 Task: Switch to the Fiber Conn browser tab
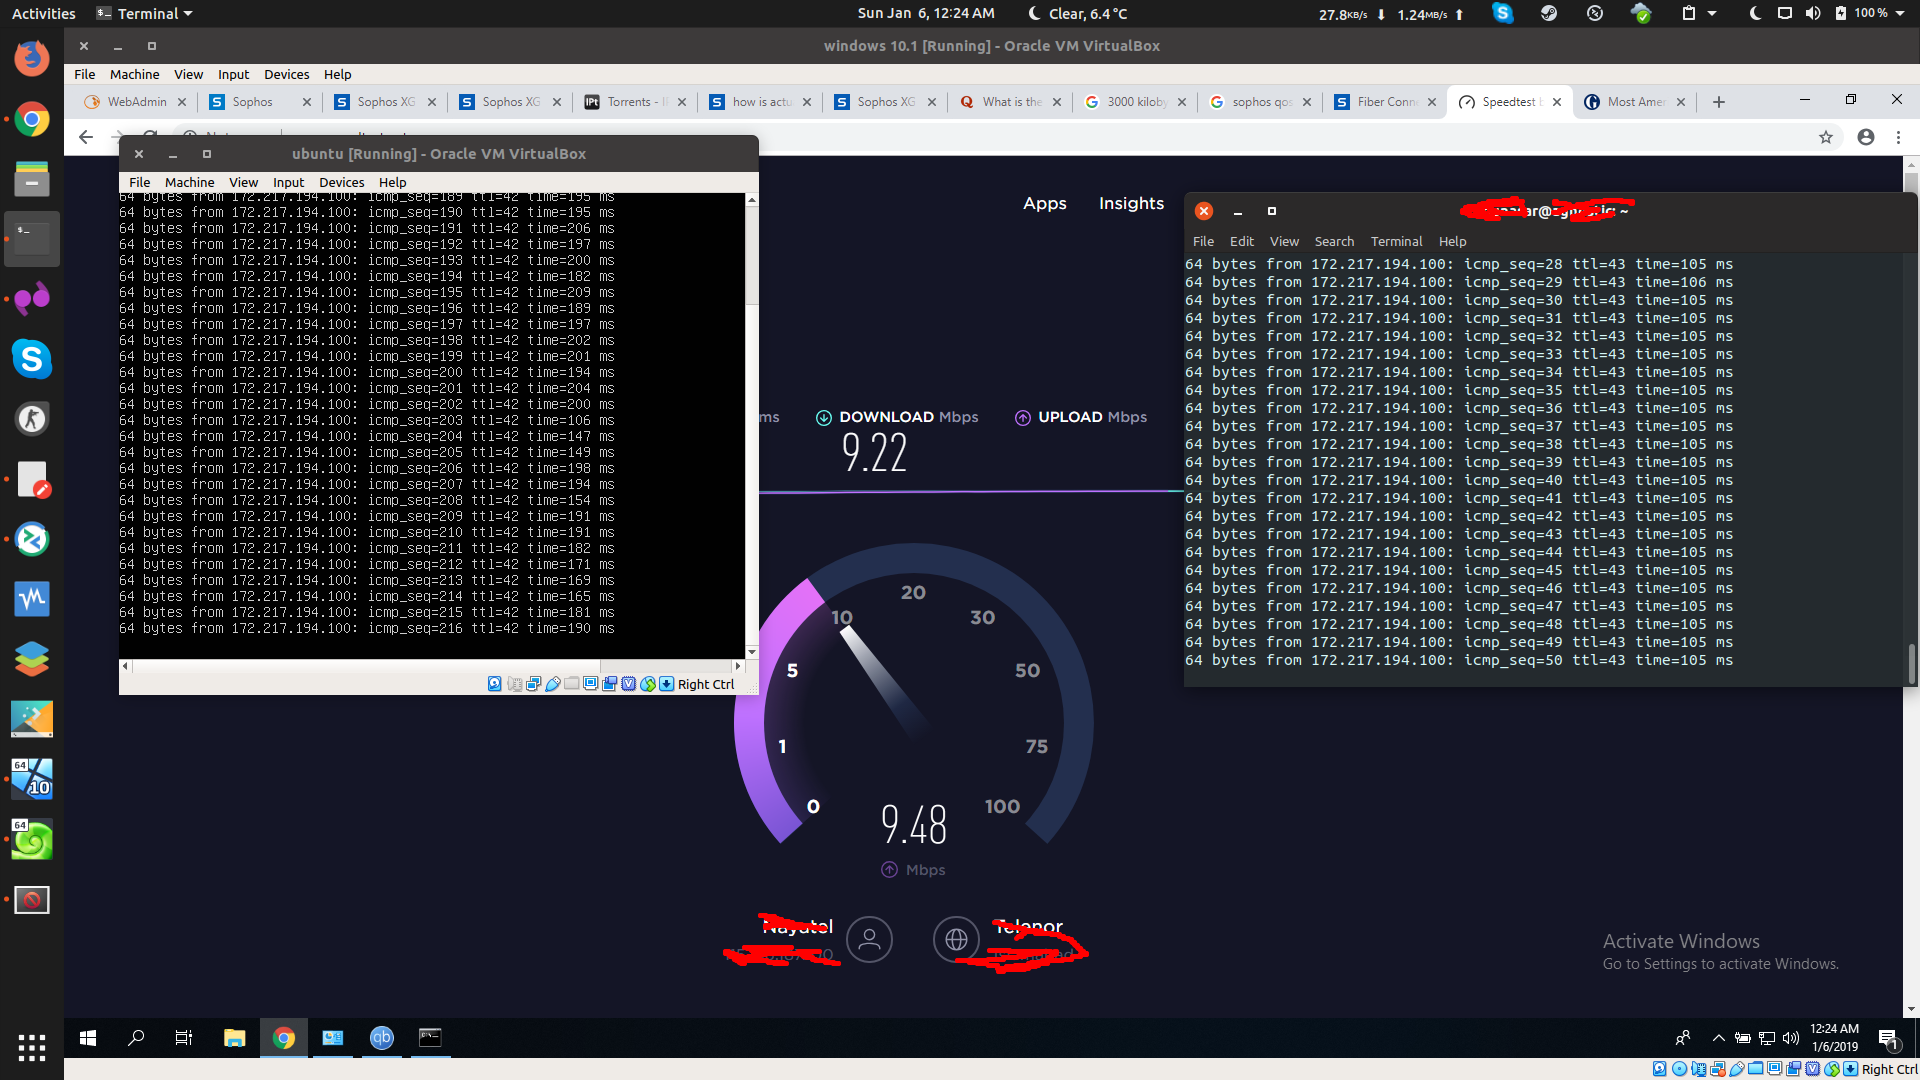click(x=1385, y=102)
